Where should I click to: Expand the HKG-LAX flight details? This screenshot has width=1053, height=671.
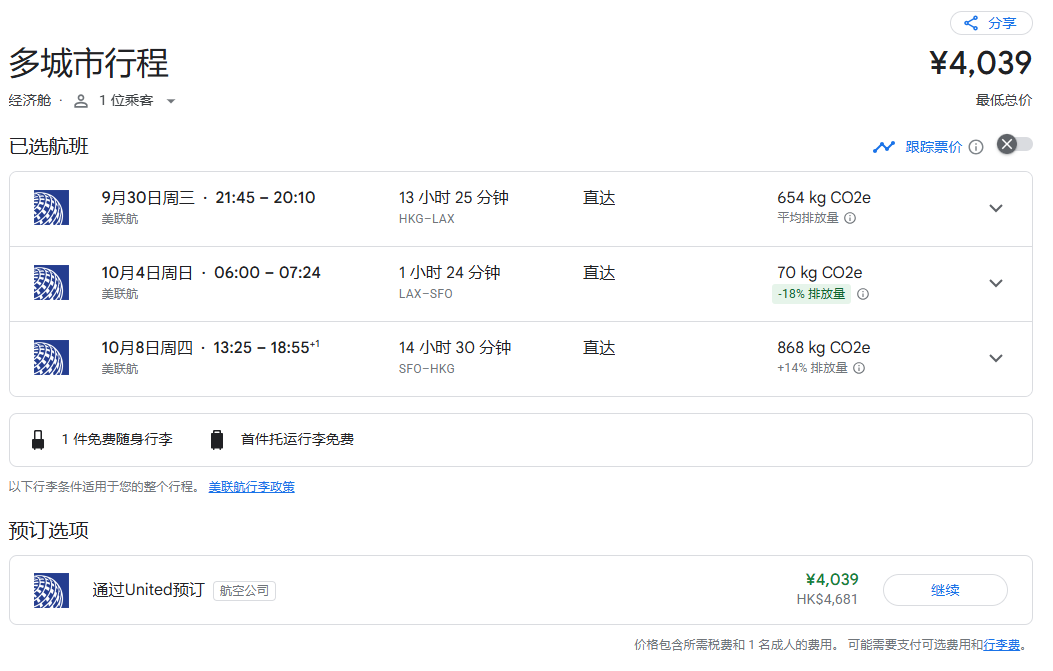click(996, 208)
